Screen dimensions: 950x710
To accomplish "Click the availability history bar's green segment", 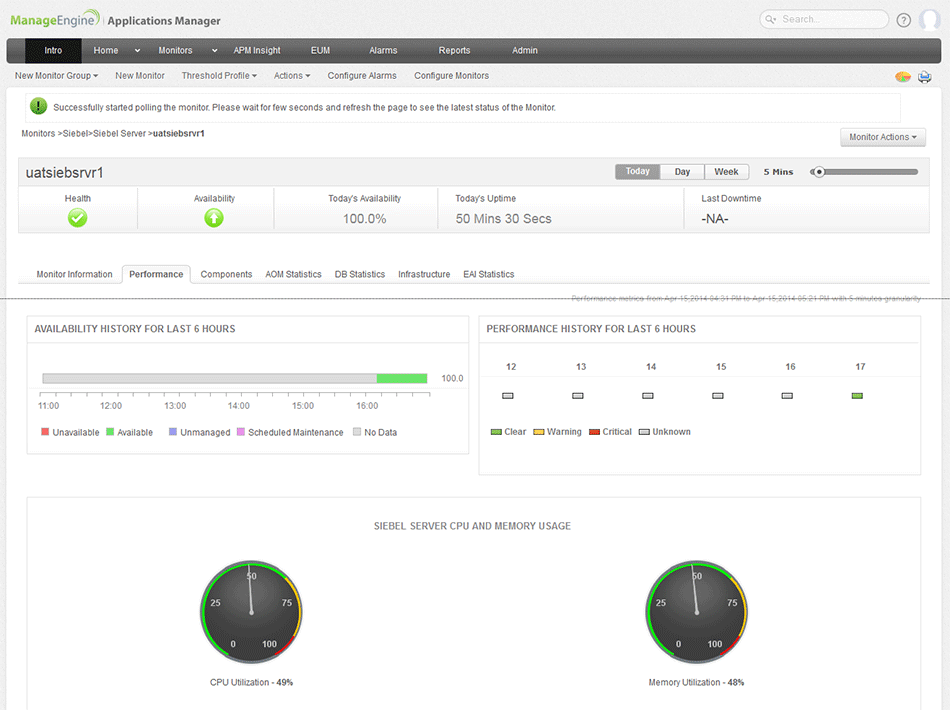I will pos(402,379).
